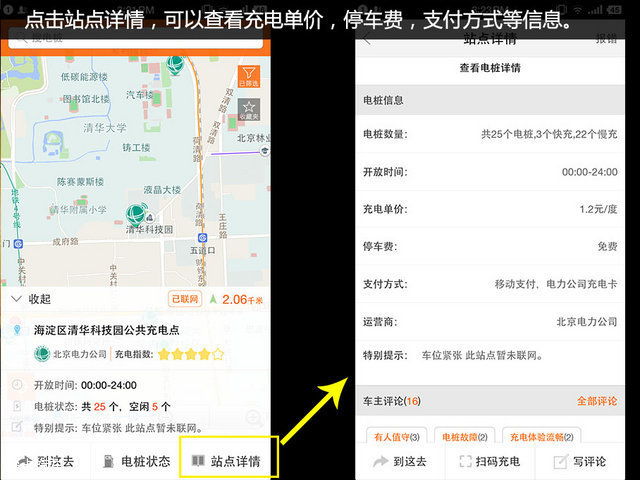
Task: Select 充电体验流畅 comment tag
Action: pyautogui.click(x=541, y=436)
